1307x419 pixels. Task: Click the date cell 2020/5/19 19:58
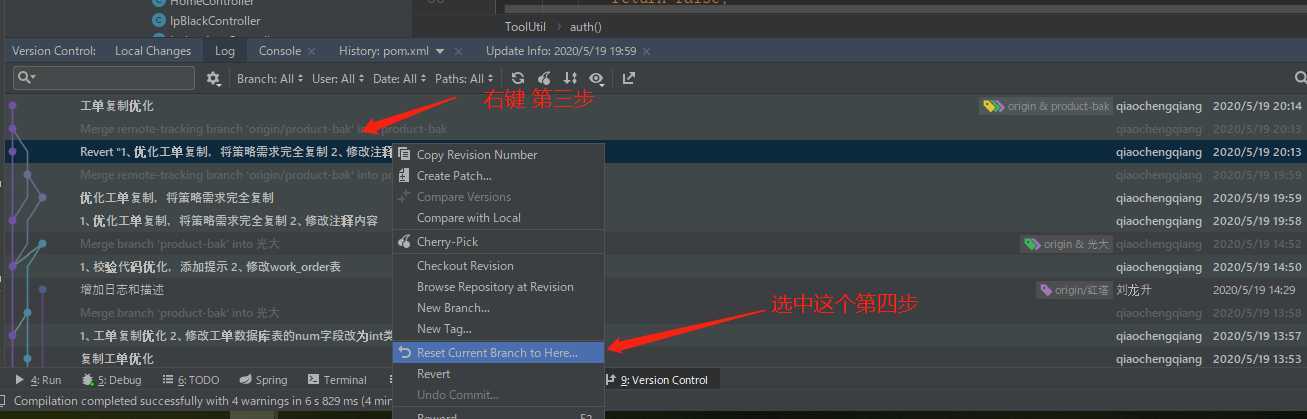pos(1257,220)
